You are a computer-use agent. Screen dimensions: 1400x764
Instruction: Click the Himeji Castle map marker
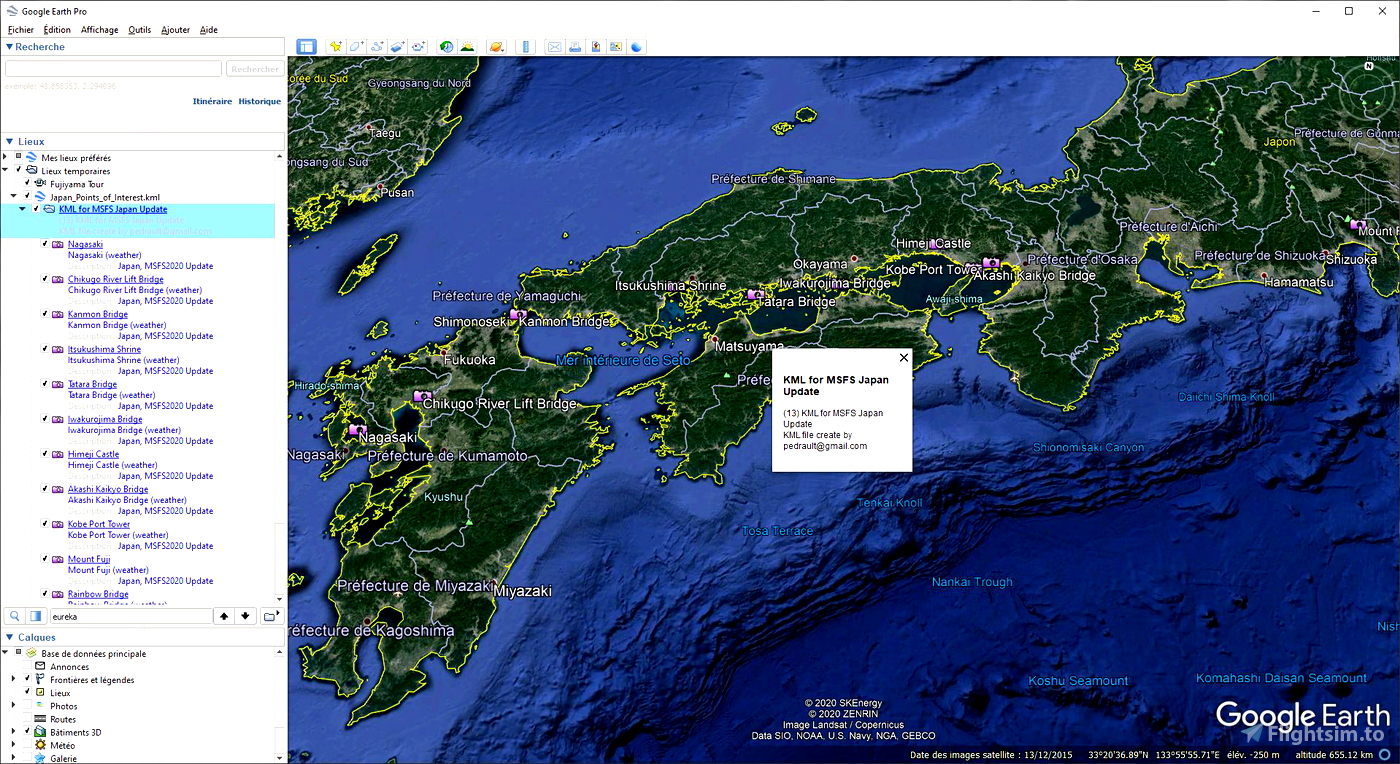934,244
